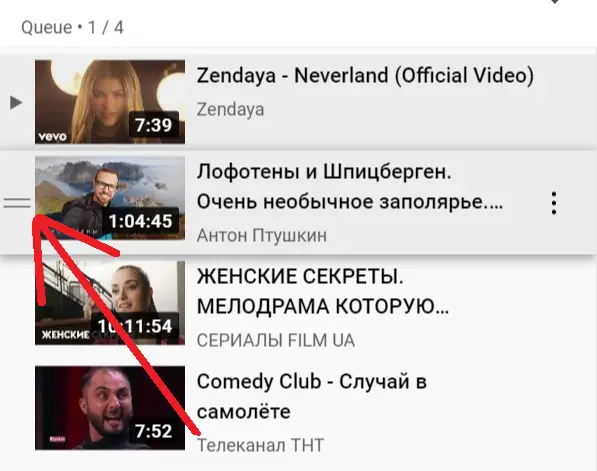Open the ЖЕНСКИЕ СЕКРЕТЫ video thumbnail

tap(110, 303)
